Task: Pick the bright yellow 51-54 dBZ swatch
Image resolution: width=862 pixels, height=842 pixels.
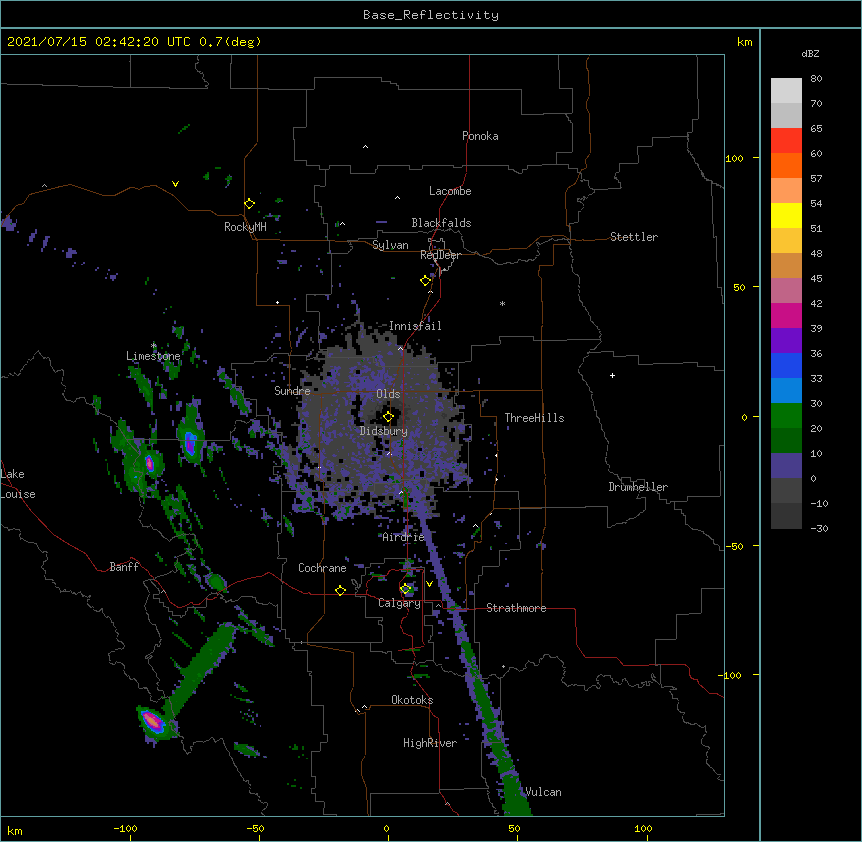Action: (x=786, y=215)
